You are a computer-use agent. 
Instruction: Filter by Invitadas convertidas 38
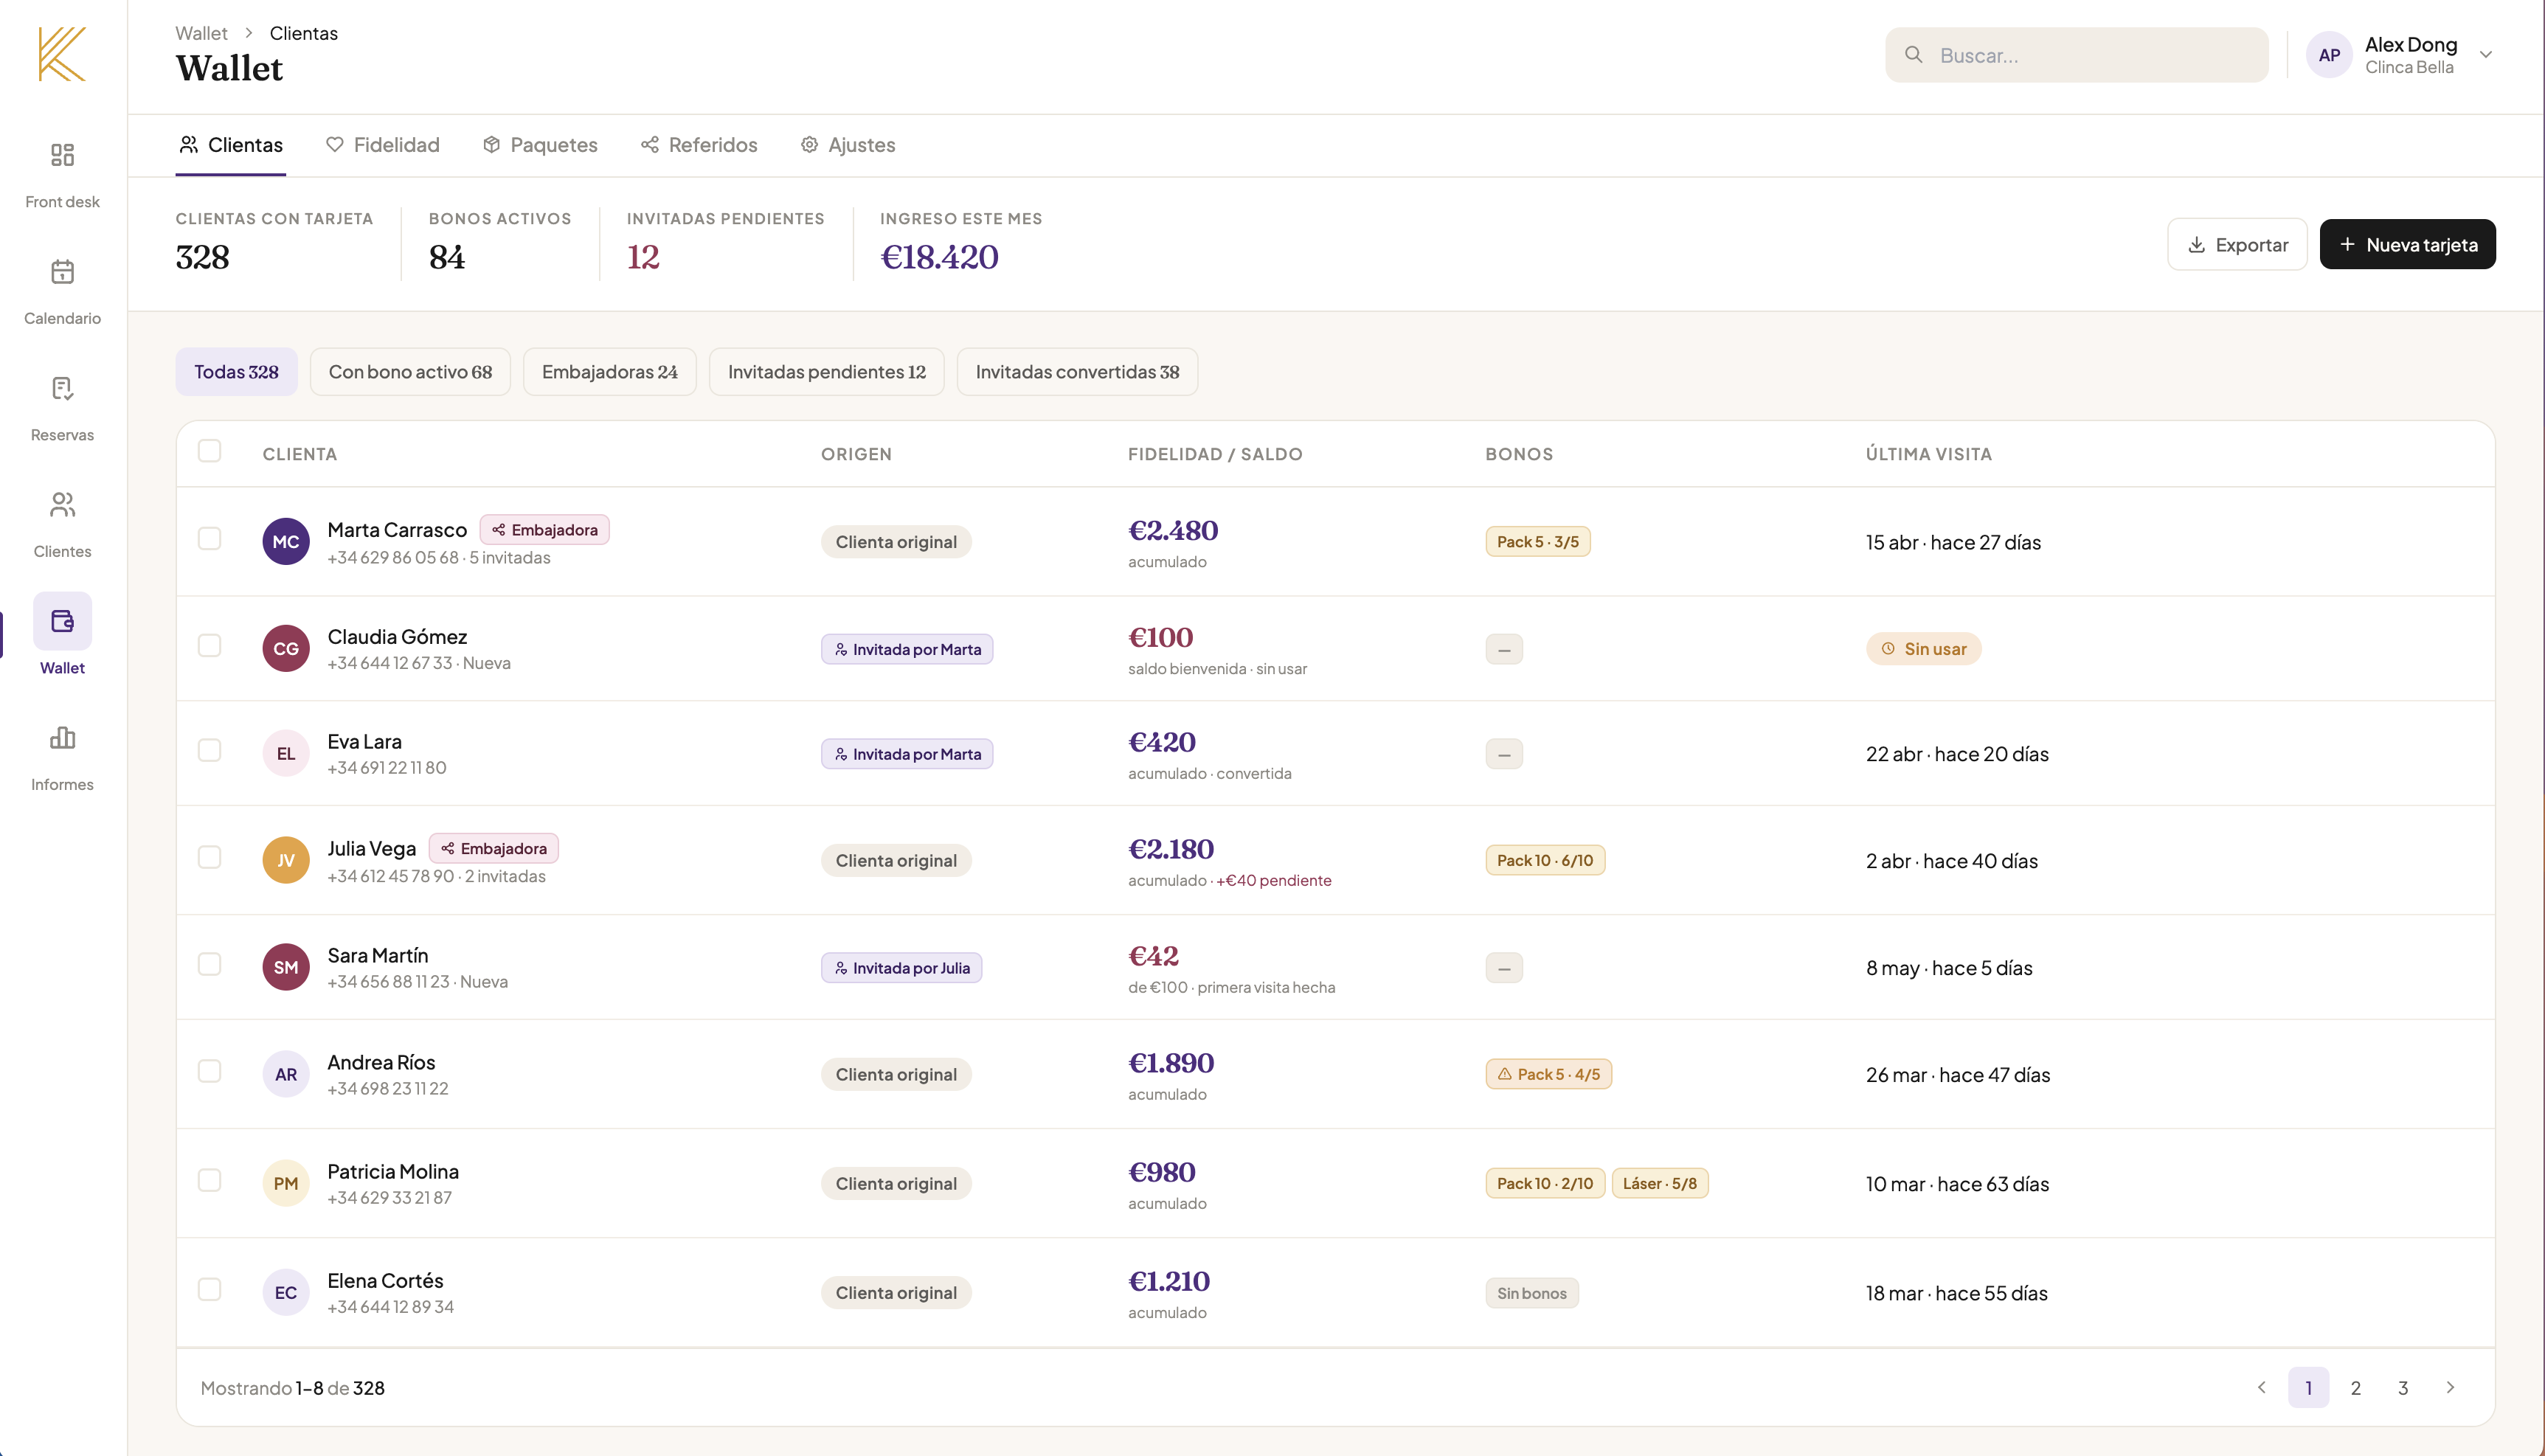(1077, 372)
